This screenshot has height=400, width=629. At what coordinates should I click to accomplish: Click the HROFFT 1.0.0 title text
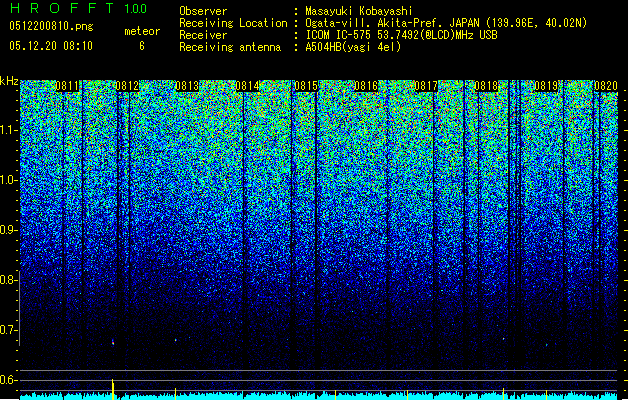[78, 8]
